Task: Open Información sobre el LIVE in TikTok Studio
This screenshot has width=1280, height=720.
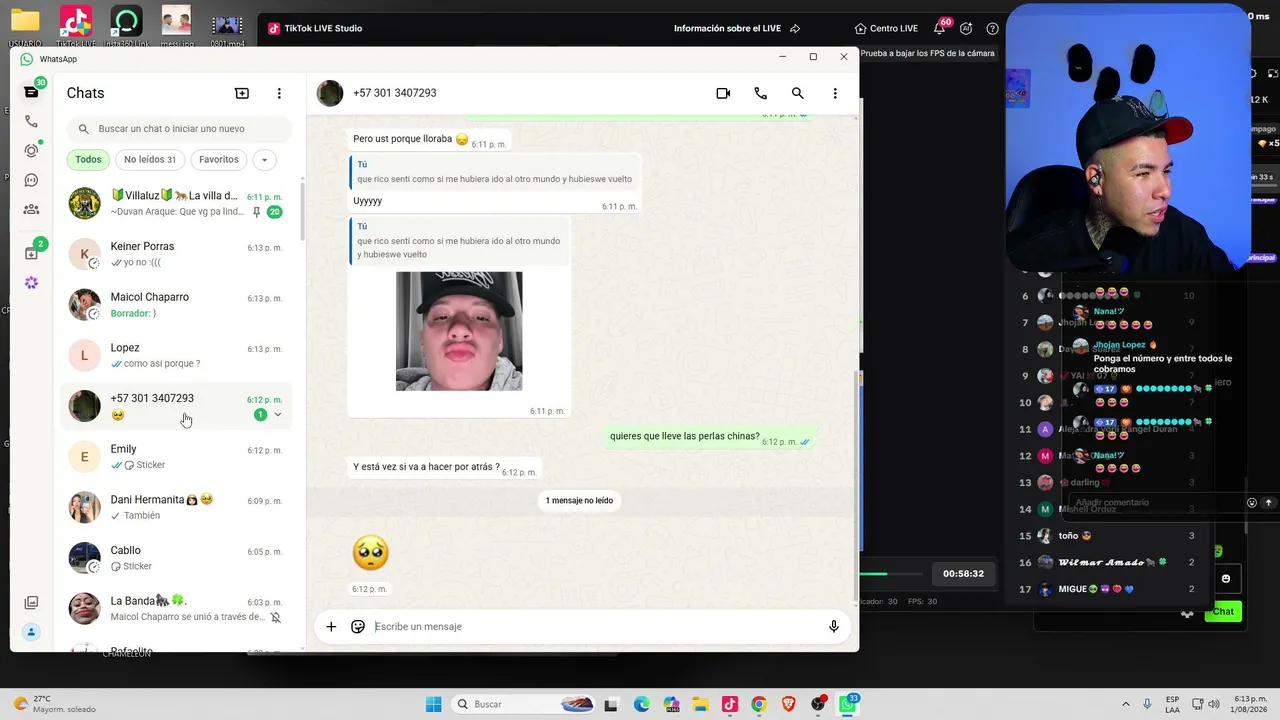Action: click(x=737, y=28)
